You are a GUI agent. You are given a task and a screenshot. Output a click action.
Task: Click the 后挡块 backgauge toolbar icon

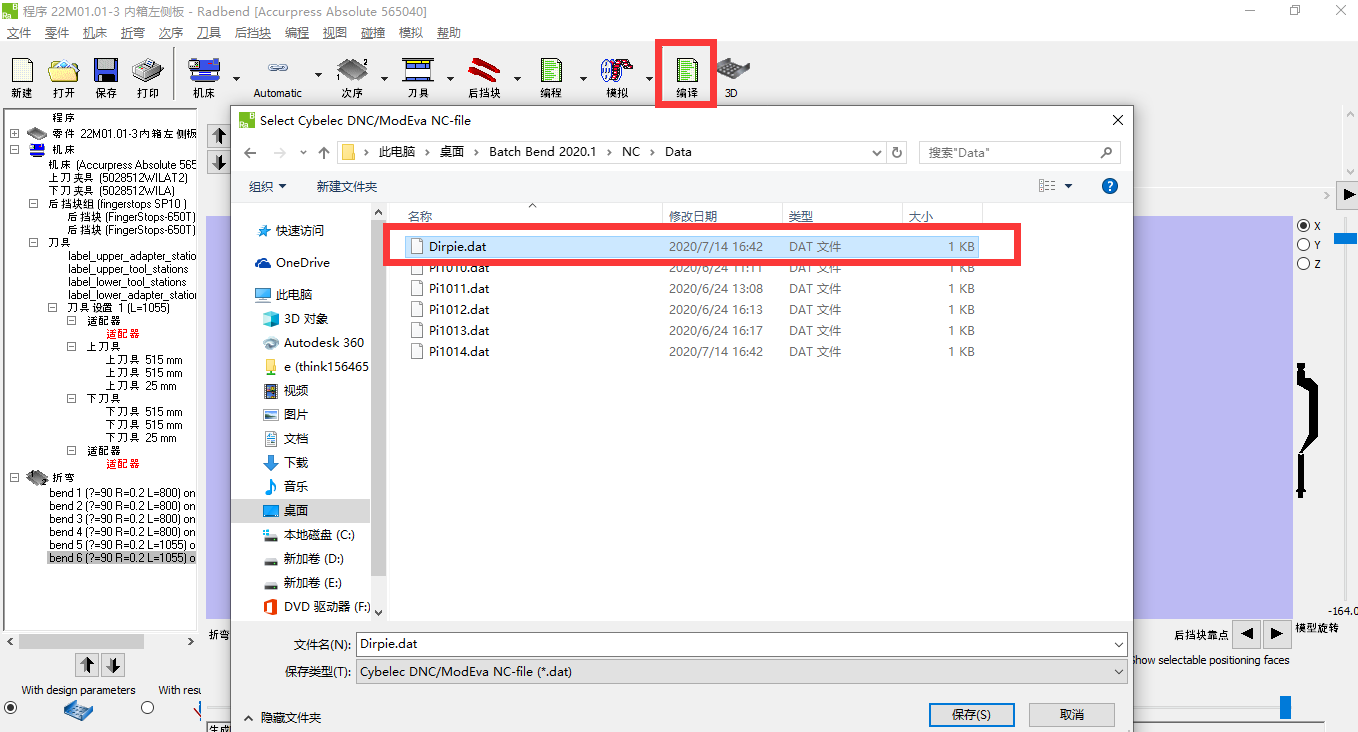pyautogui.click(x=485, y=71)
